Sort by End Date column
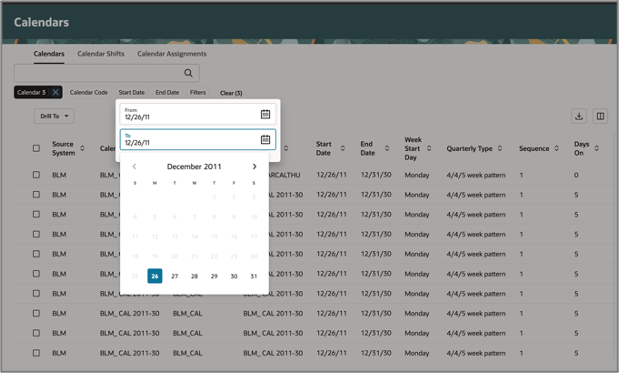The width and height of the screenshot is (620, 374). (387, 148)
